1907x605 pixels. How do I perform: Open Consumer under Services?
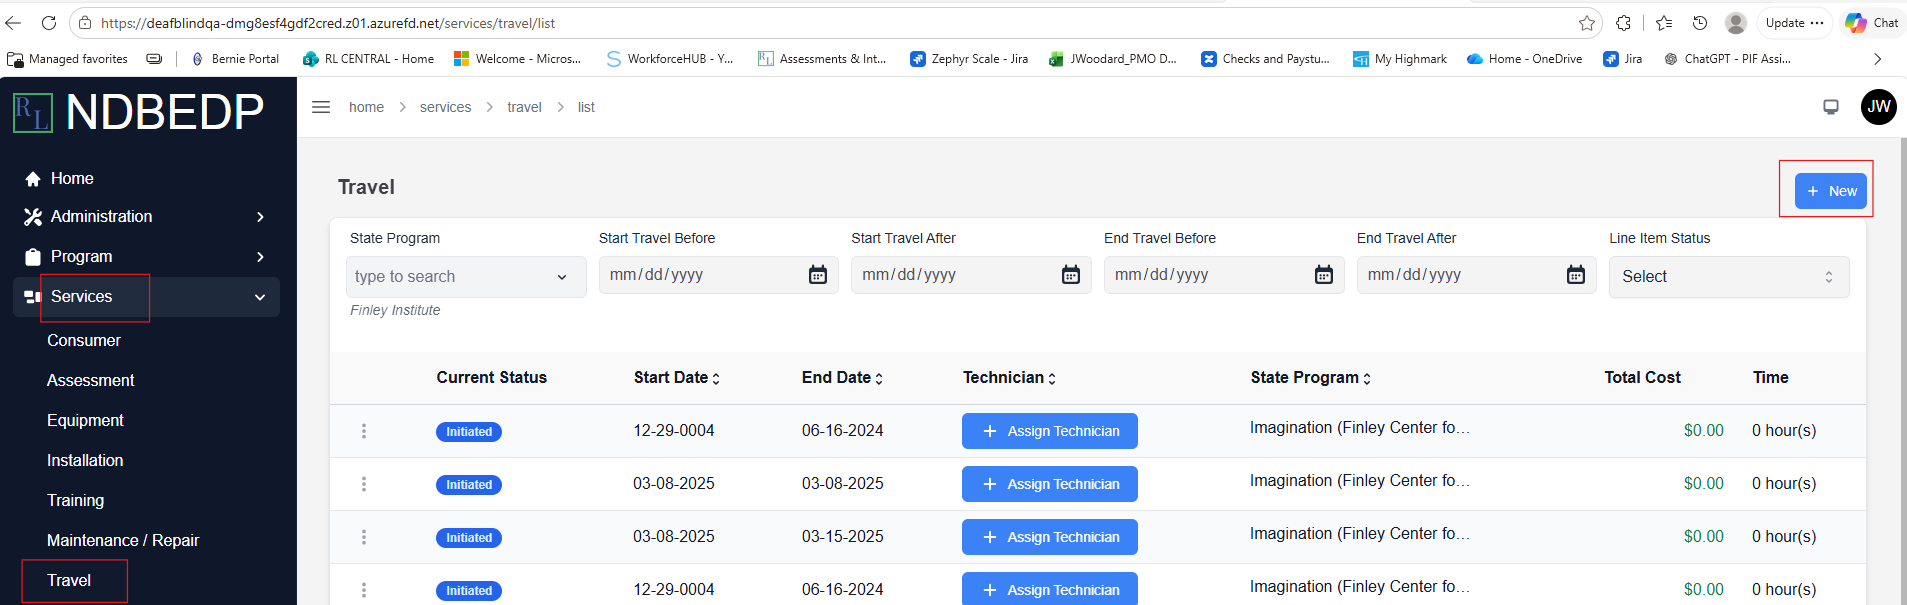84,341
